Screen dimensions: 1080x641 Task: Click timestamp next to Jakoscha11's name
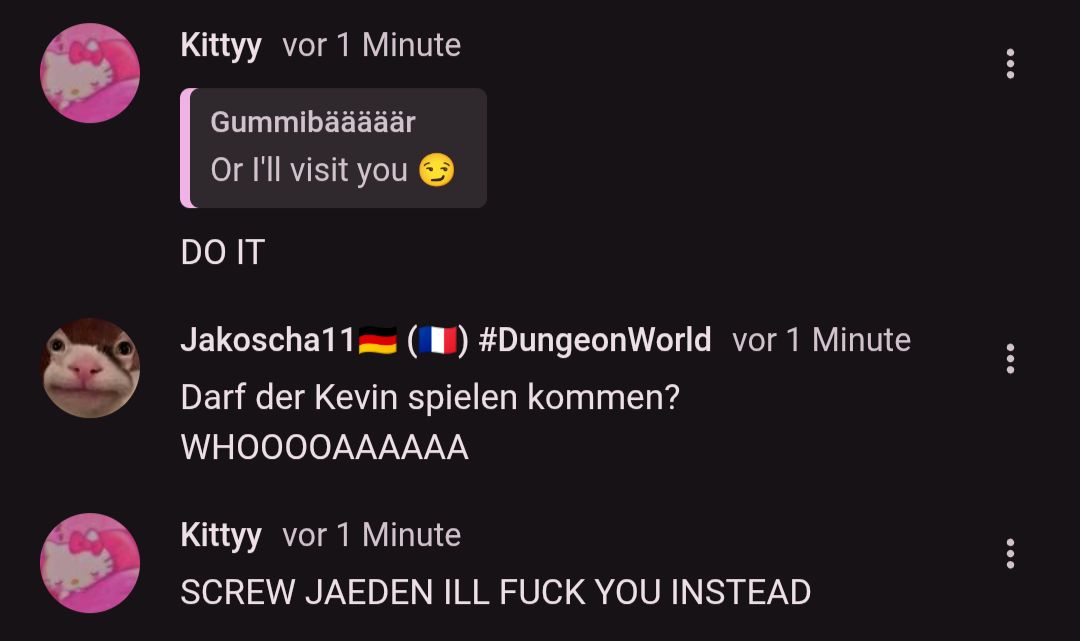pyautogui.click(x=822, y=340)
